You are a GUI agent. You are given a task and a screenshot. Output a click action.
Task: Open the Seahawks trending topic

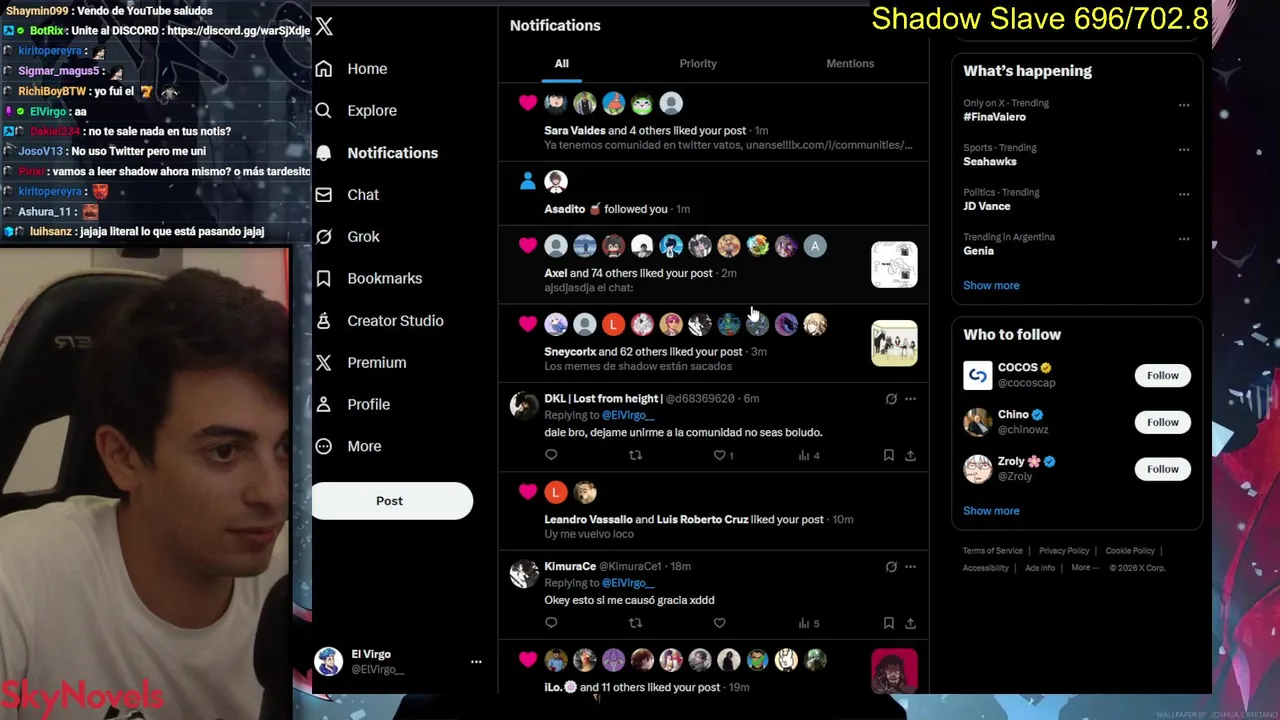click(990, 162)
